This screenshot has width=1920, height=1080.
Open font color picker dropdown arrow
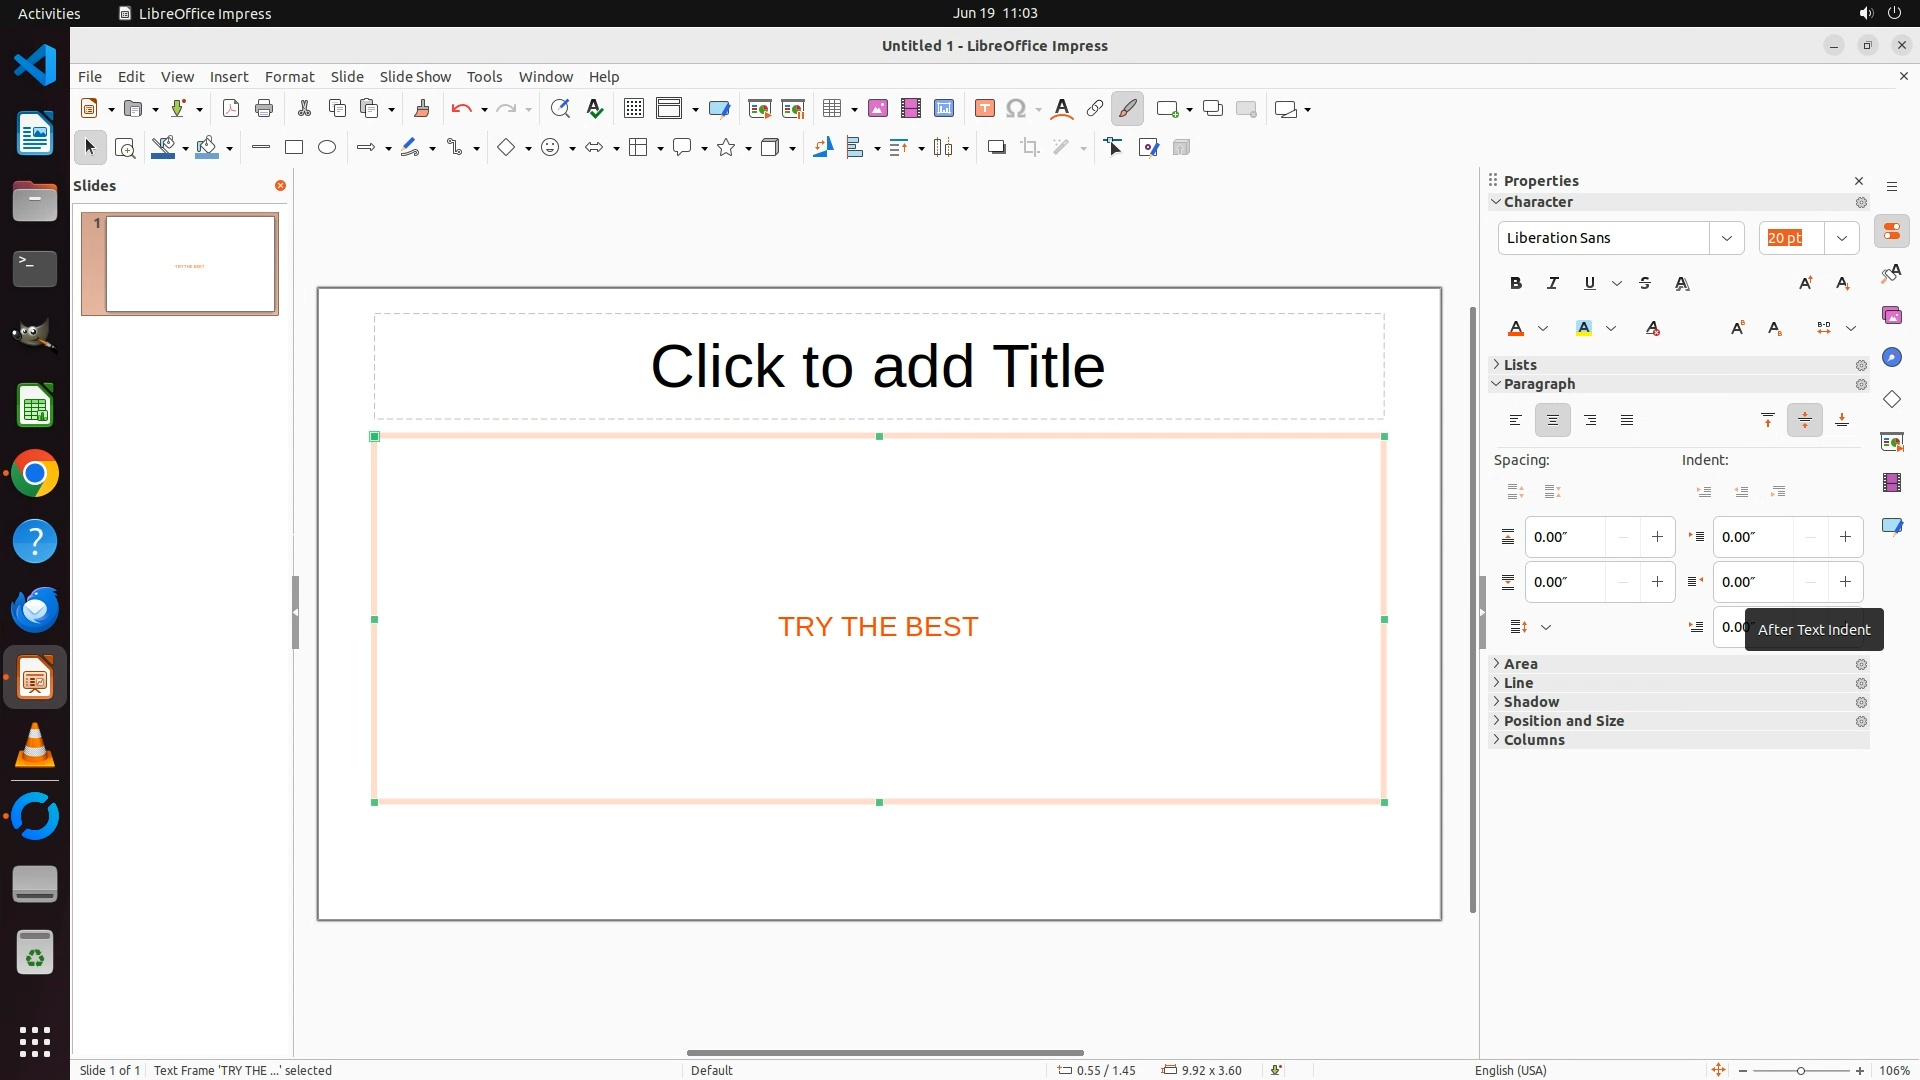1543,328
